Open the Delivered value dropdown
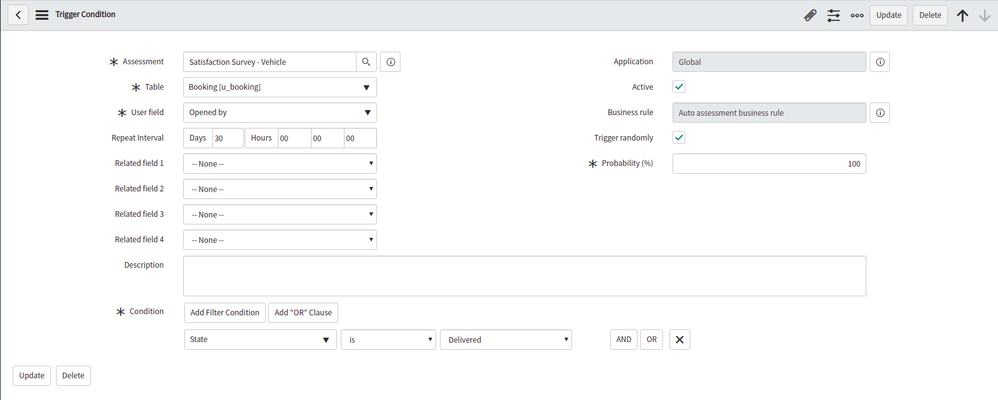Image resolution: width=998 pixels, height=400 pixels. tap(505, 339)
